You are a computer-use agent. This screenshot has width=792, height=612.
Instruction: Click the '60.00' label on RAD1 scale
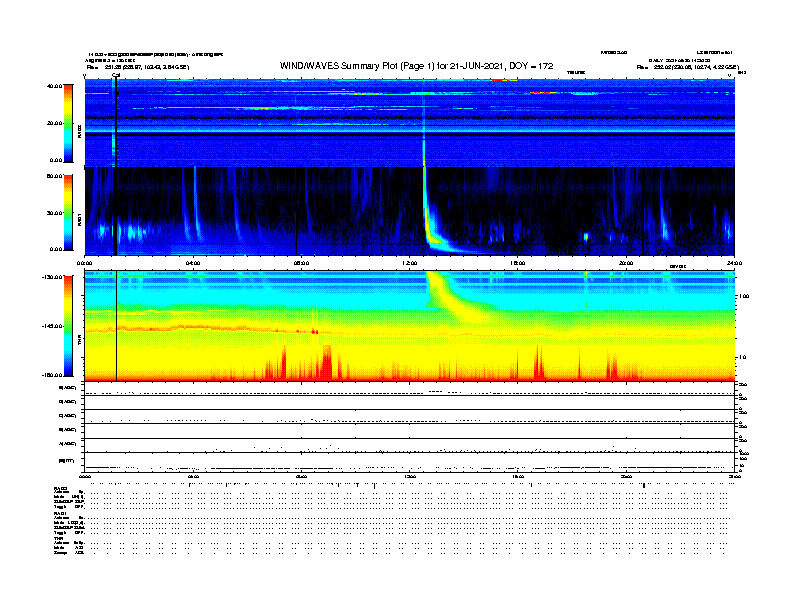pos(54,176)
